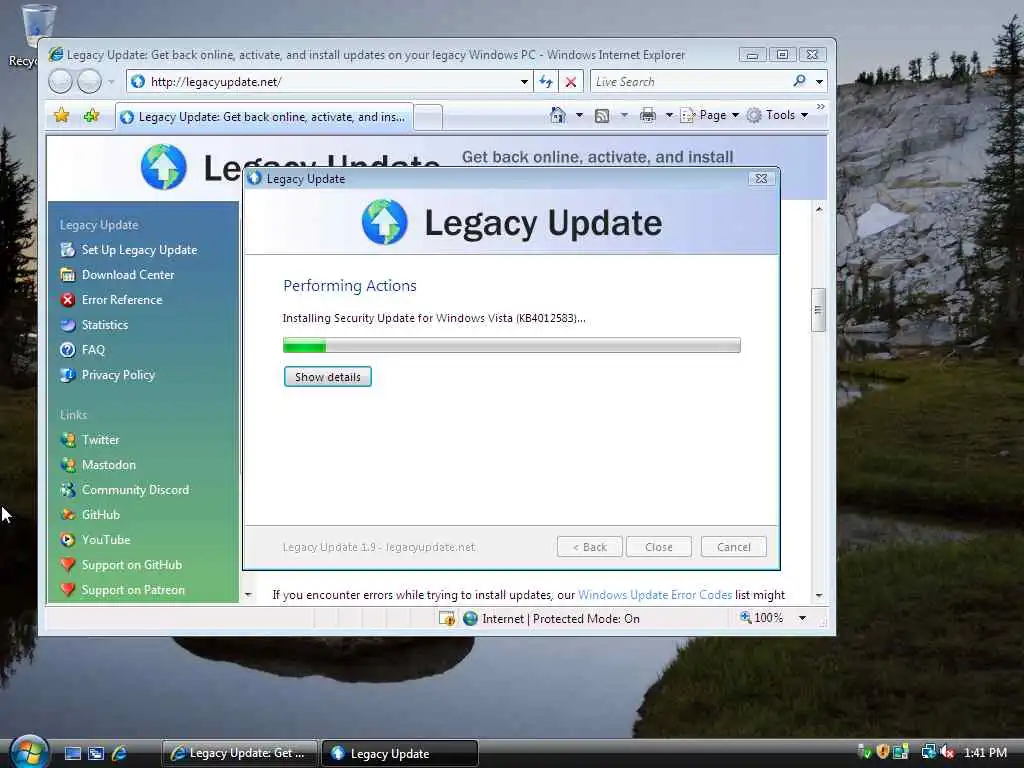Click the Close button in dialog footer

[658, 547]
